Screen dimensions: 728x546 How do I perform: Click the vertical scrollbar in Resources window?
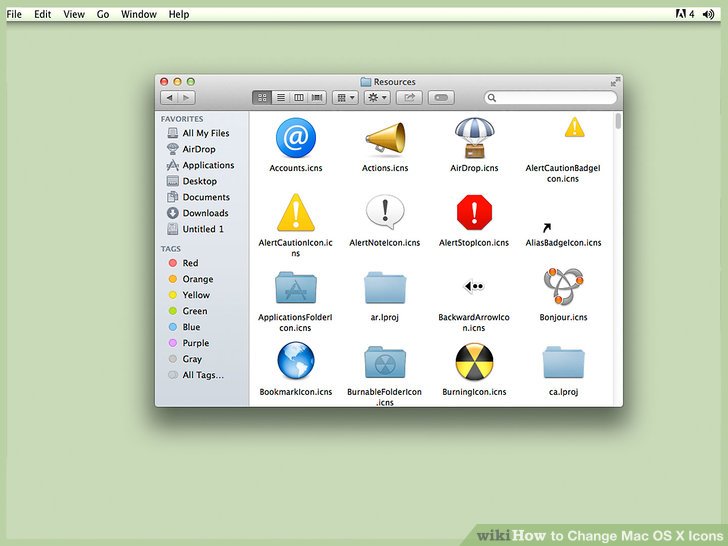[x=618, y=121]
